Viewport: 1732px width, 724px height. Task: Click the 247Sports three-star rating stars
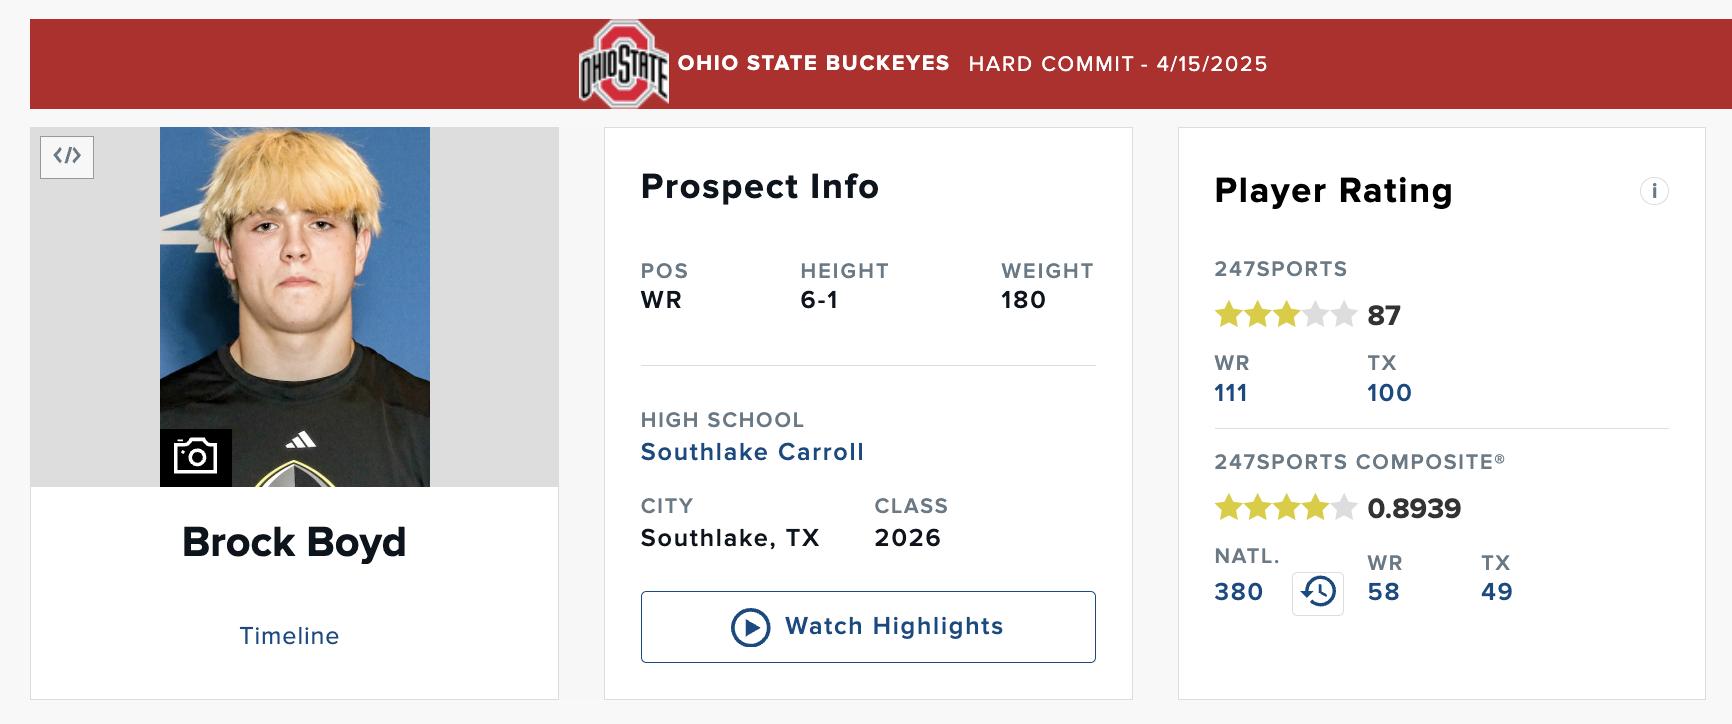[x=1285, y=316]
